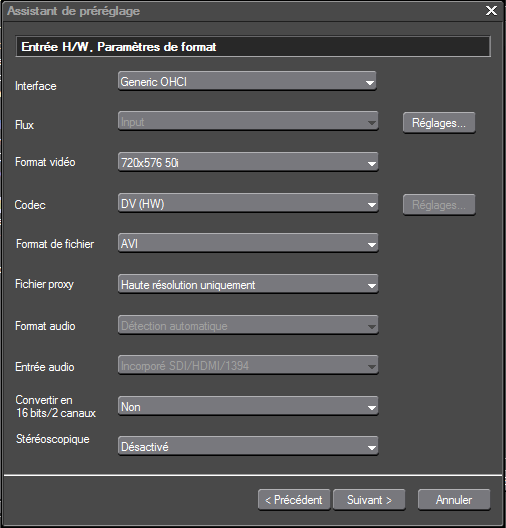The height and width of the screenshot is (528, 506).
Task: Expand the Convertir en 16 bits dropdown
Action: 248,406
